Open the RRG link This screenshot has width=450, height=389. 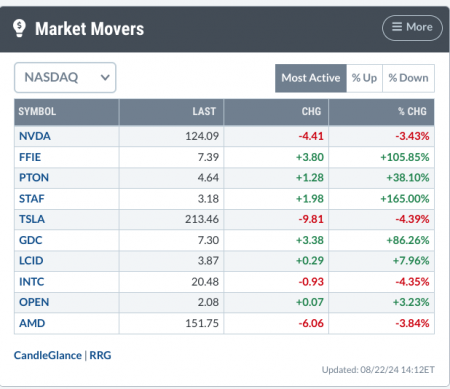pos(100,355)
